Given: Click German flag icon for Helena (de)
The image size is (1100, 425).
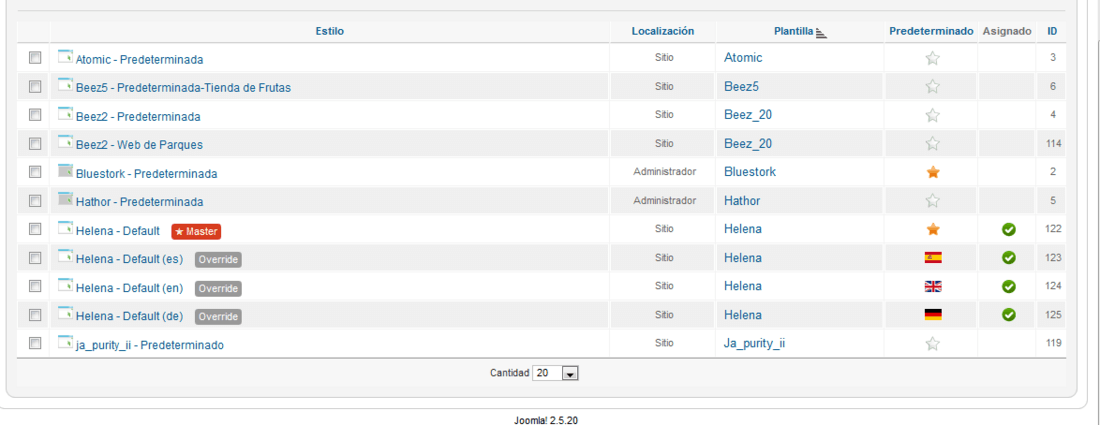Looking at the screenshot, I should [932, 315].
